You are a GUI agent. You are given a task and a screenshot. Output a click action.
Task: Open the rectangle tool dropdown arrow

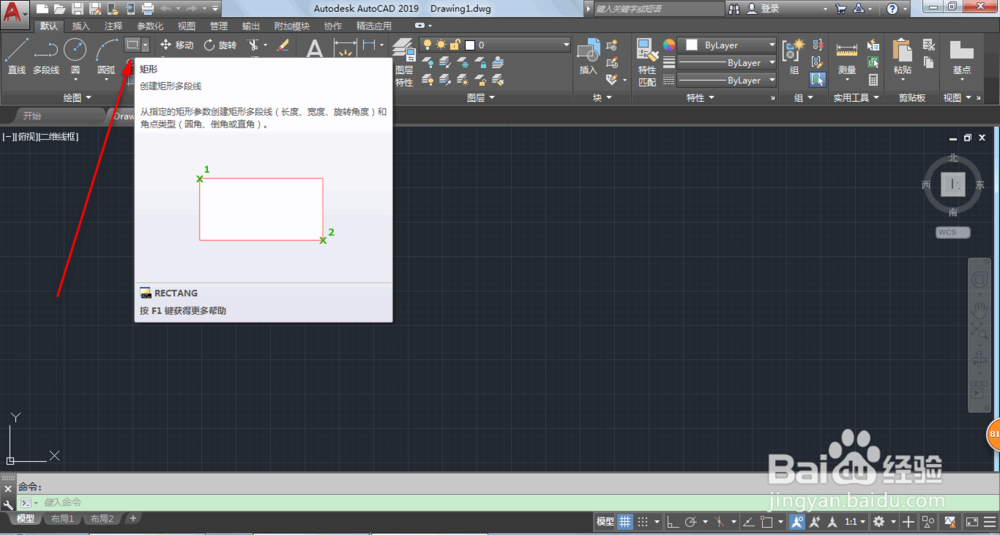point(145,45)
